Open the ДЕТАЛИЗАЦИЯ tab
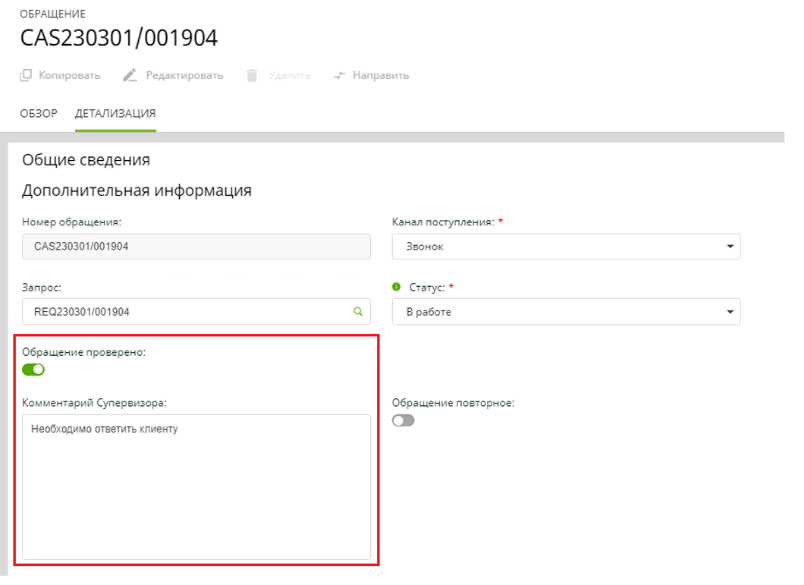The height and width of the screenshot is (585, 804). click(x=115, y=112)
